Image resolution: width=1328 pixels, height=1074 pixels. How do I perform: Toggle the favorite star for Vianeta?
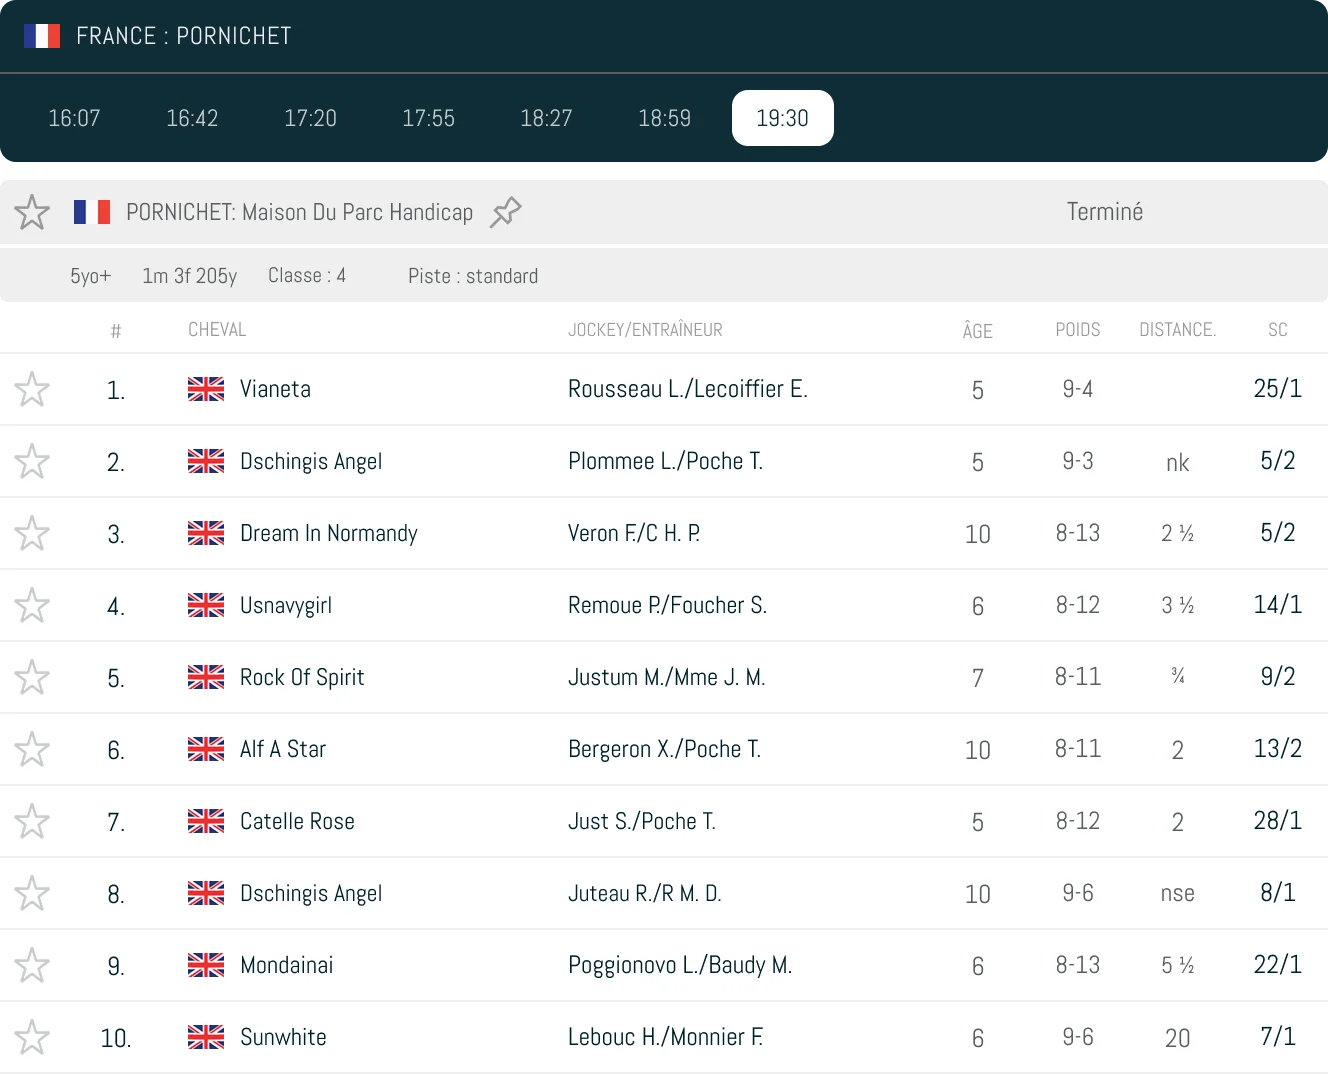(32, 389)
